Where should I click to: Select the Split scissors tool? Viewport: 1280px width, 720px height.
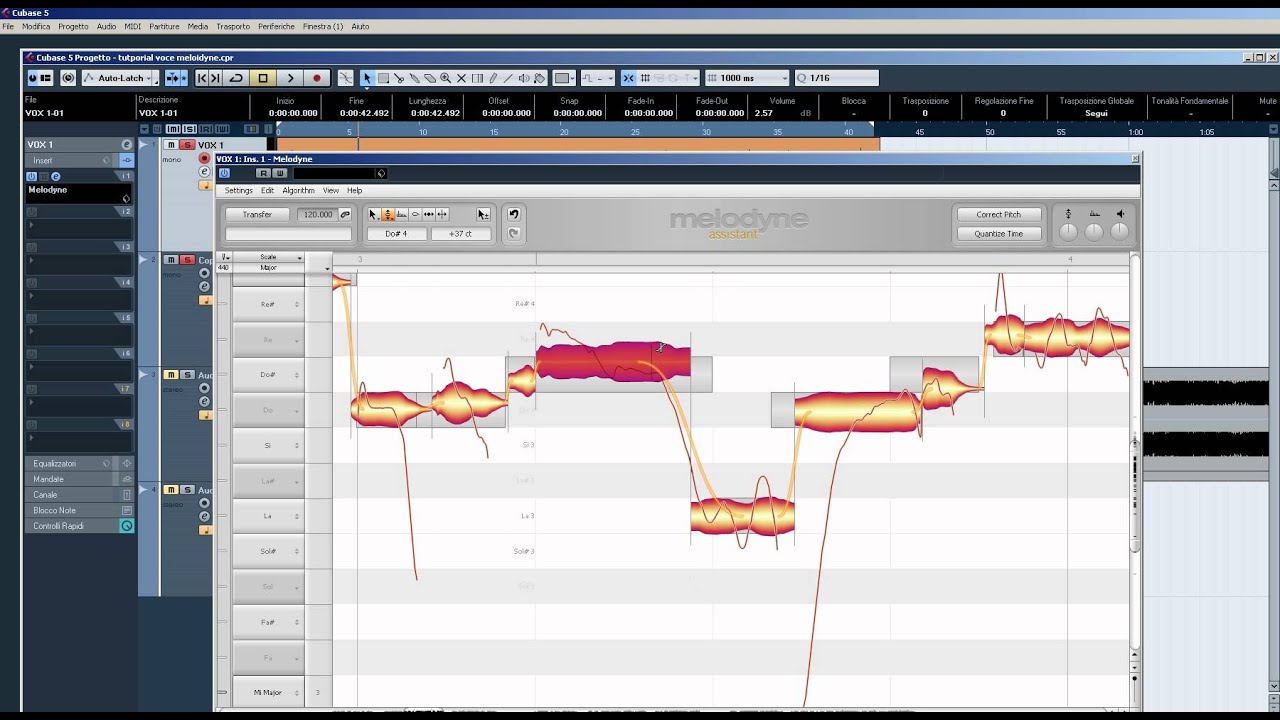pos(399,78)
